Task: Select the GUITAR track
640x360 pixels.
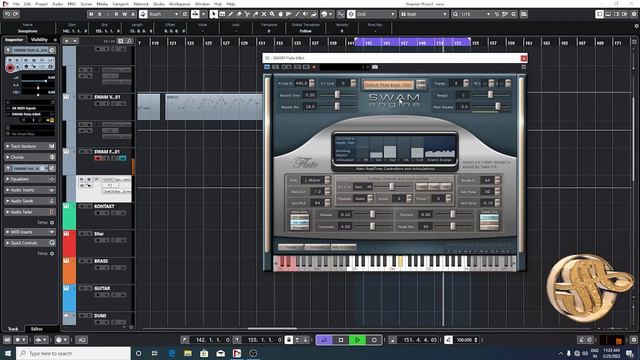Action: (x=102, y=289)
